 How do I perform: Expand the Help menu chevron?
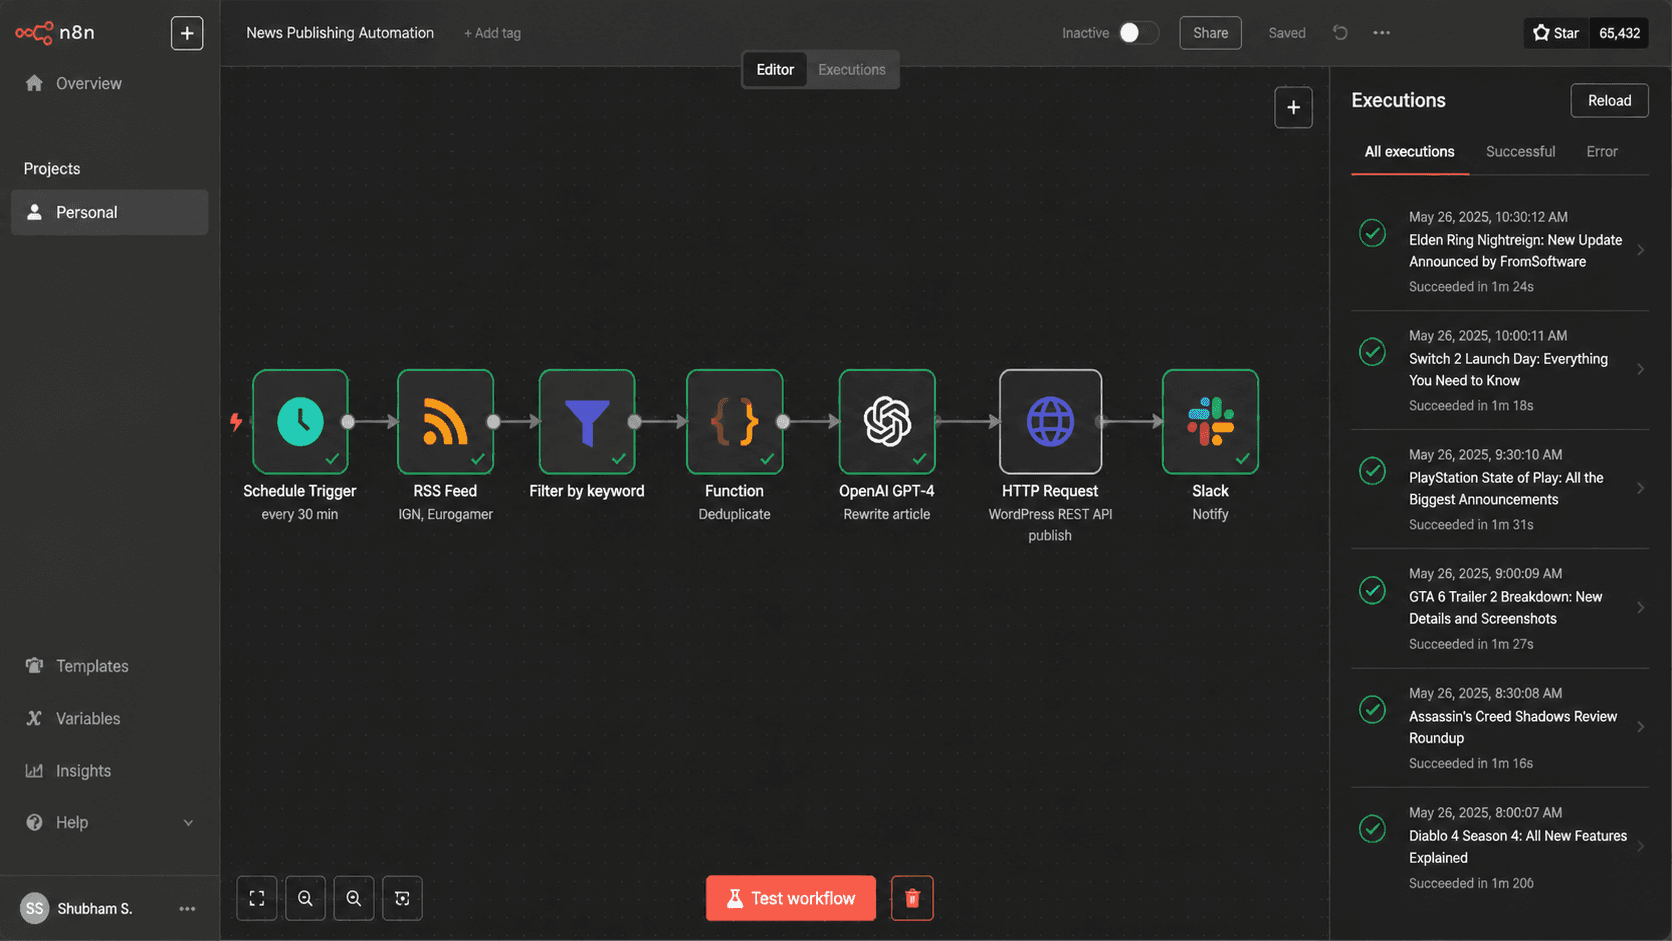[x=188, y=823]
